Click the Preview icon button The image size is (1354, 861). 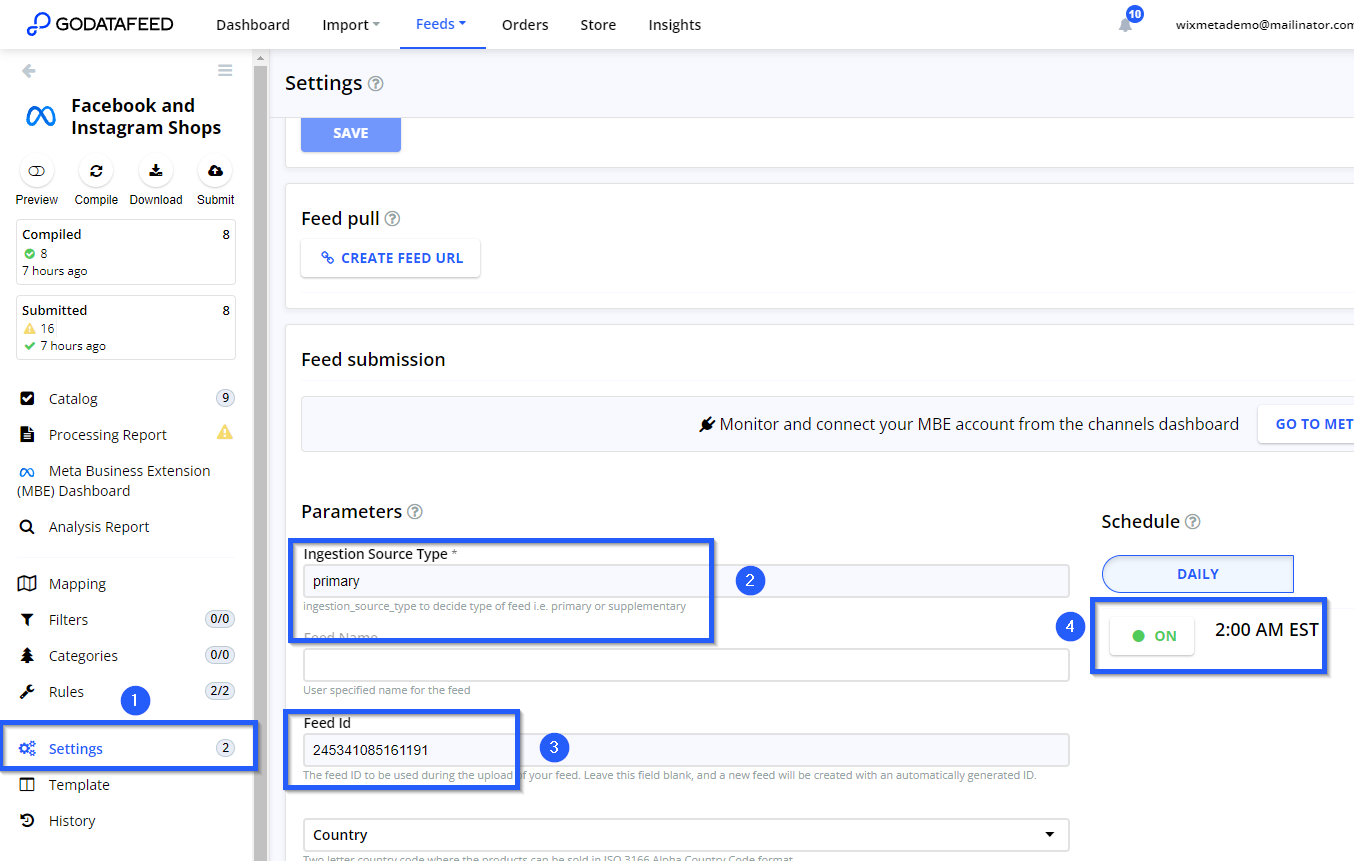(x=37, y=171)
